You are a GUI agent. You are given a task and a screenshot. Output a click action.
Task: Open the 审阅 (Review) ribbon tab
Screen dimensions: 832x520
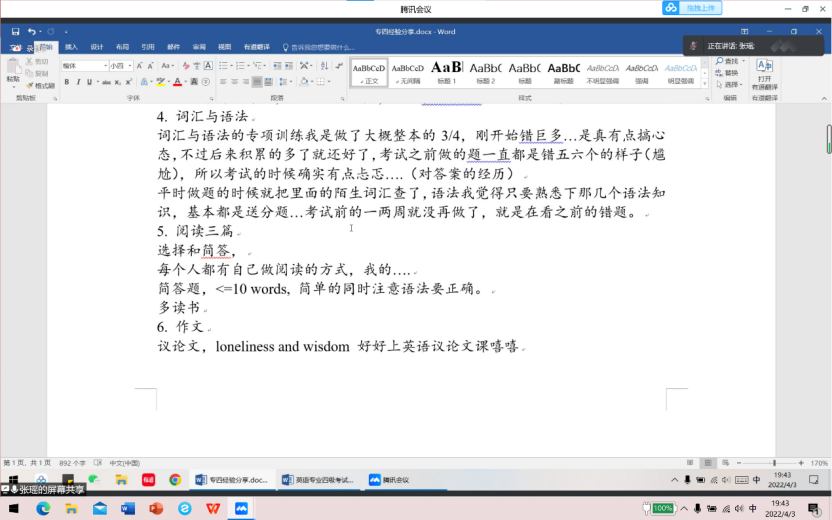pos(199,47)
